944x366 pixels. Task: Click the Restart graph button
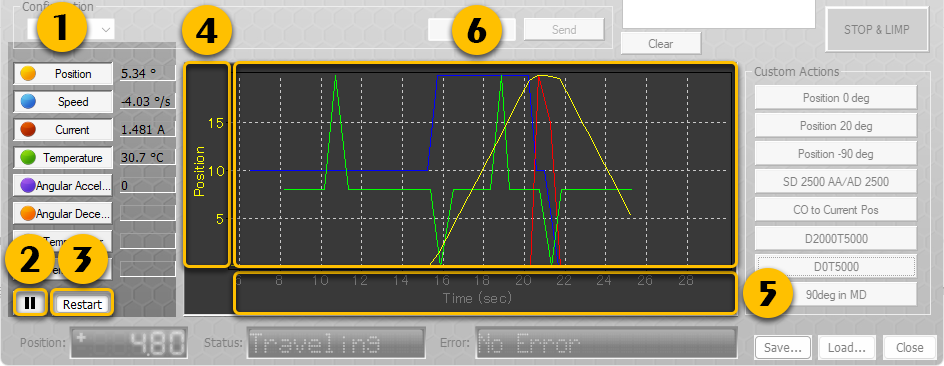[x=82, y=304]
